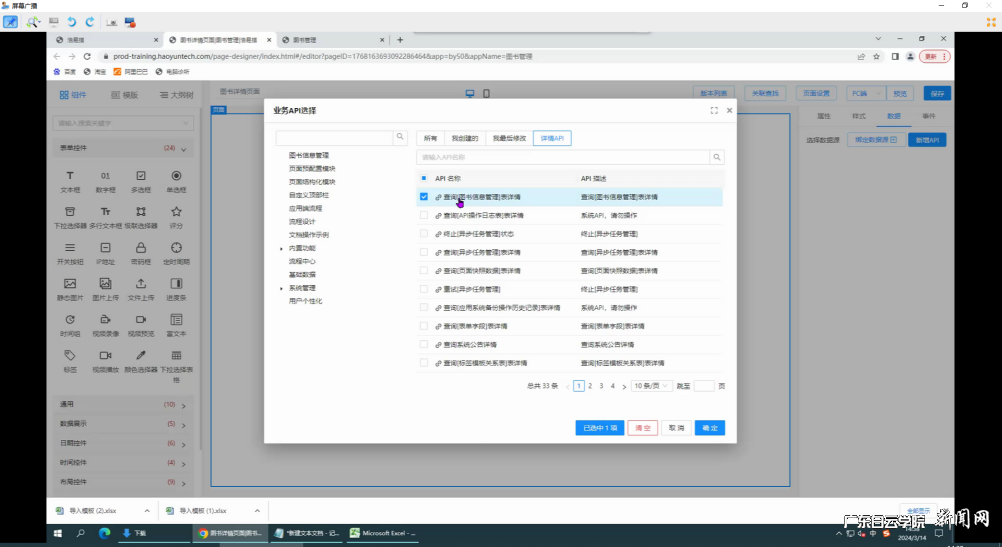The height and width of the screenshot is (547, 1002).
Task: Select the 单选框 radio component icon
Action: pyautogui.click(x=176, y=176)
